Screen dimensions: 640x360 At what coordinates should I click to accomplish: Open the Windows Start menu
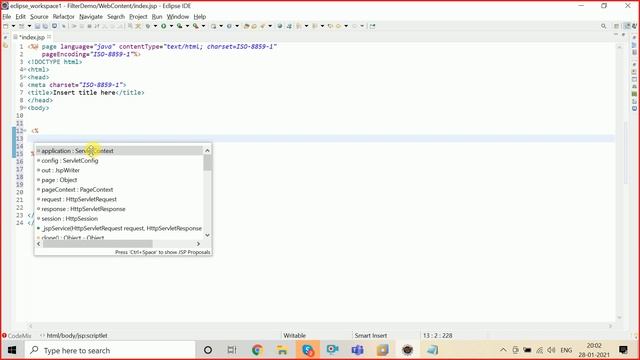pos(12,350)
